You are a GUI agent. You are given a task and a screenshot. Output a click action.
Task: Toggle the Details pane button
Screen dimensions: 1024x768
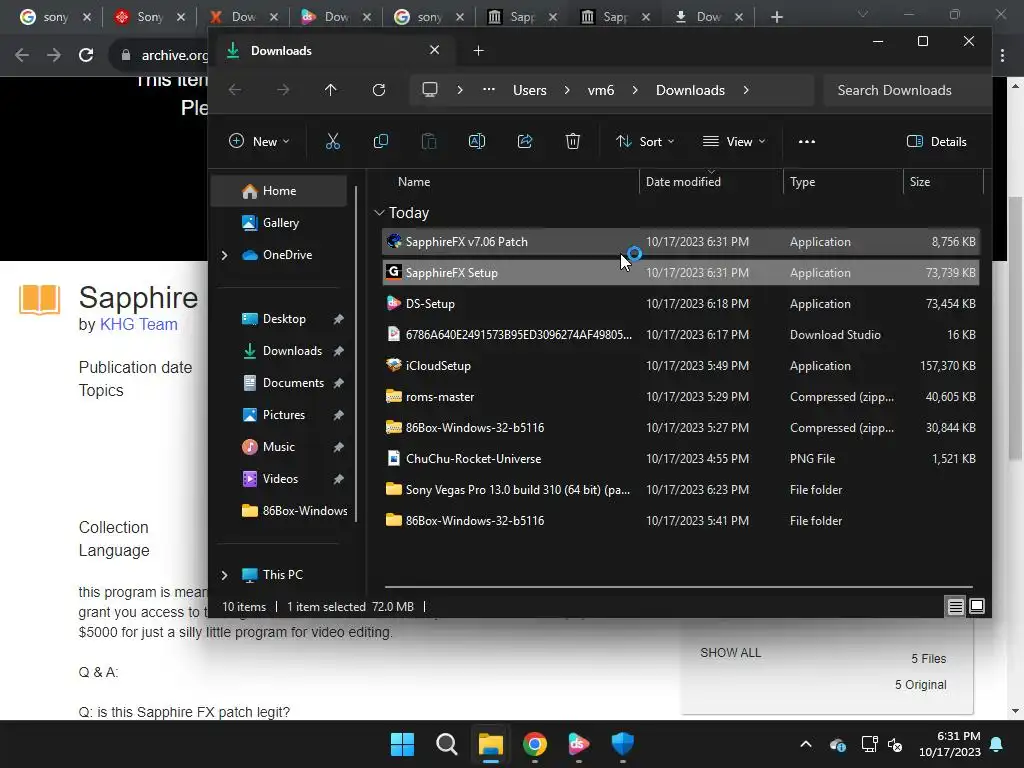point(936,141)
